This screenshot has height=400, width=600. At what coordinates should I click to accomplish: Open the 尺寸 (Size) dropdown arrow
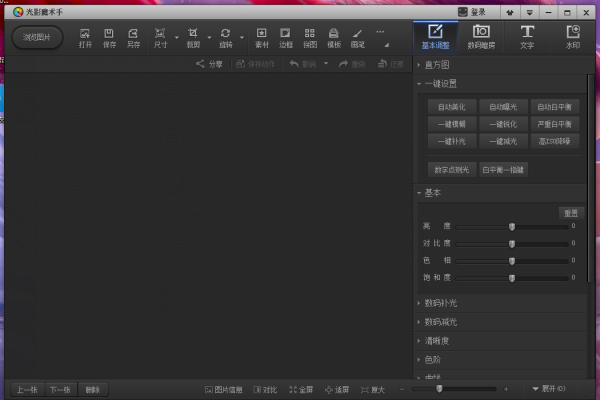pyautogui.click(x=177, y=39)
